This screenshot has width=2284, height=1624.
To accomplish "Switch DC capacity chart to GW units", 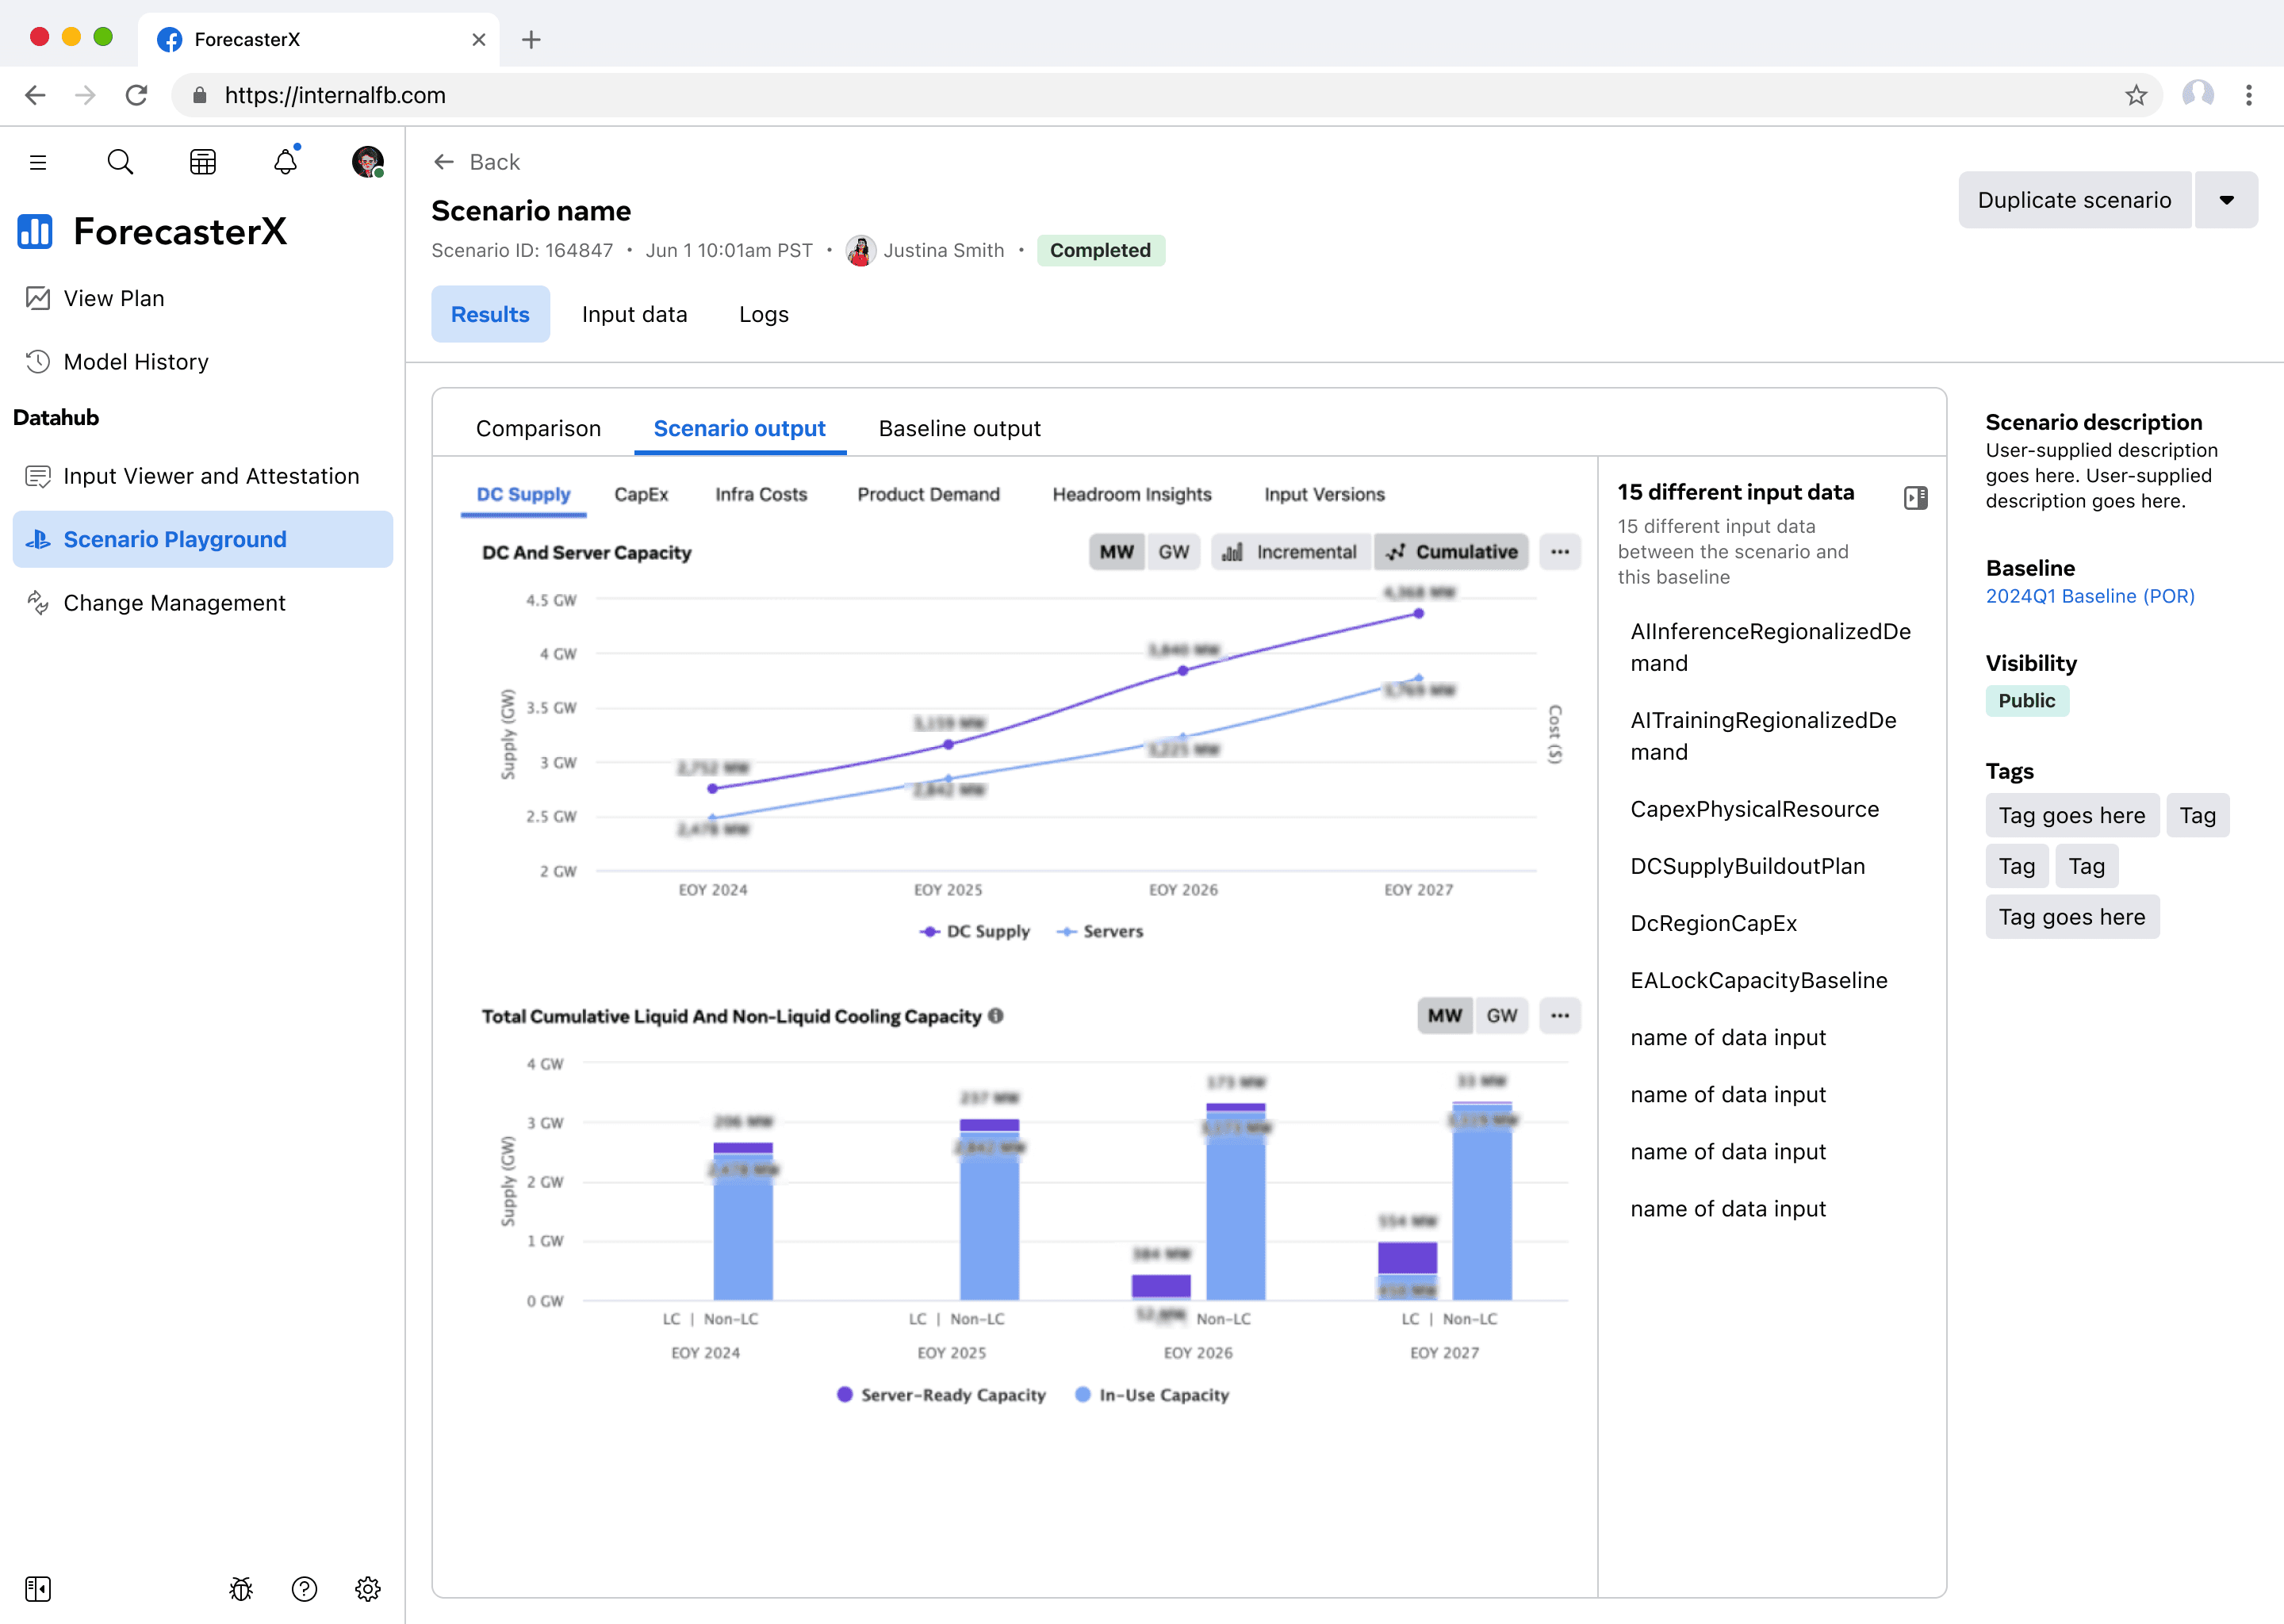I will click(x=1173, y=552).
